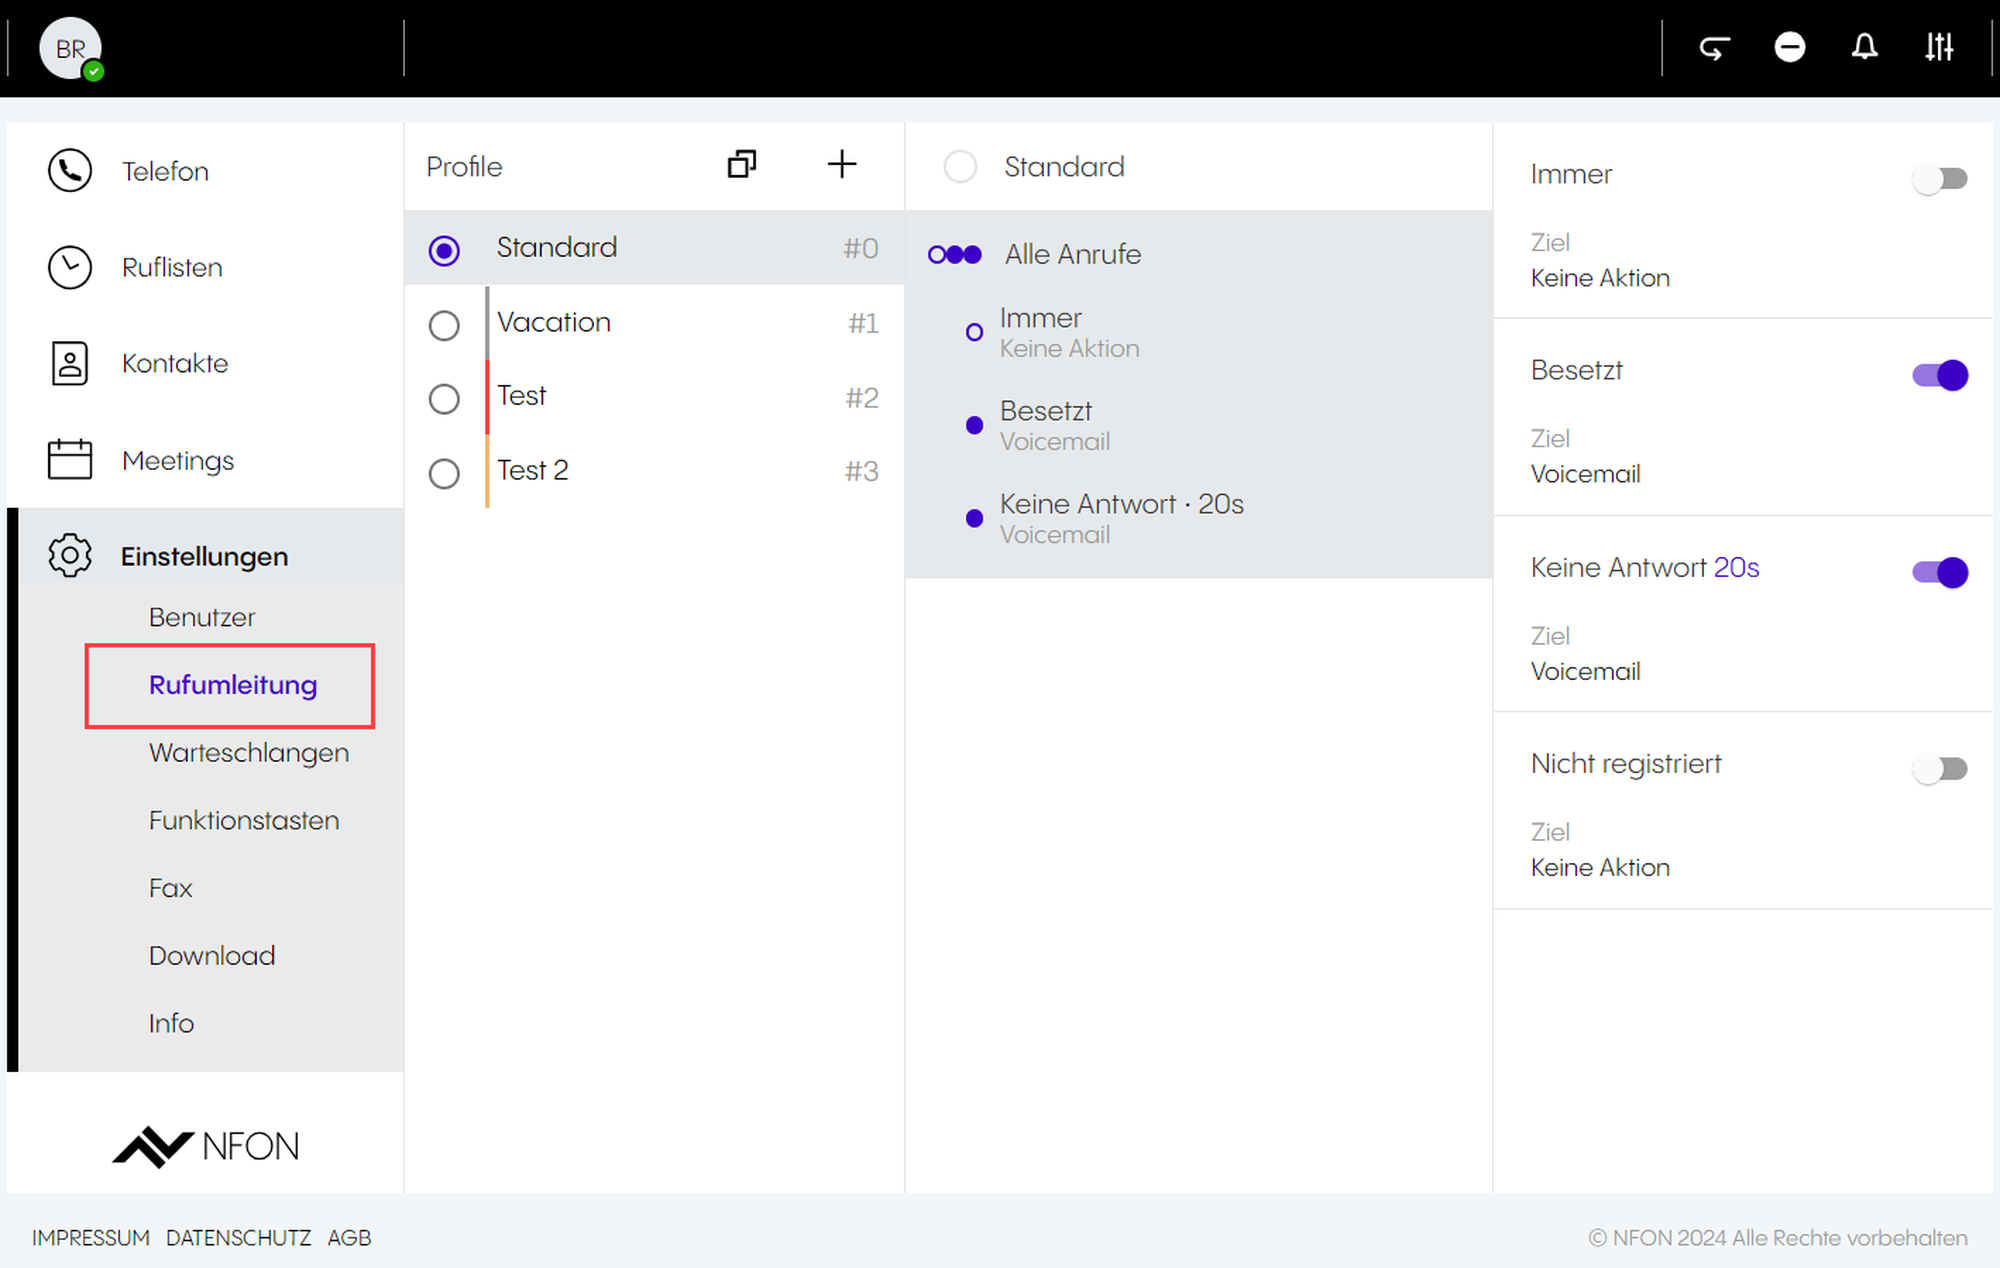Open the Keine Antwort Ziel Voicemail selector
The height and width of the screenshot is (1268, 2000).
pos(1585,671)
